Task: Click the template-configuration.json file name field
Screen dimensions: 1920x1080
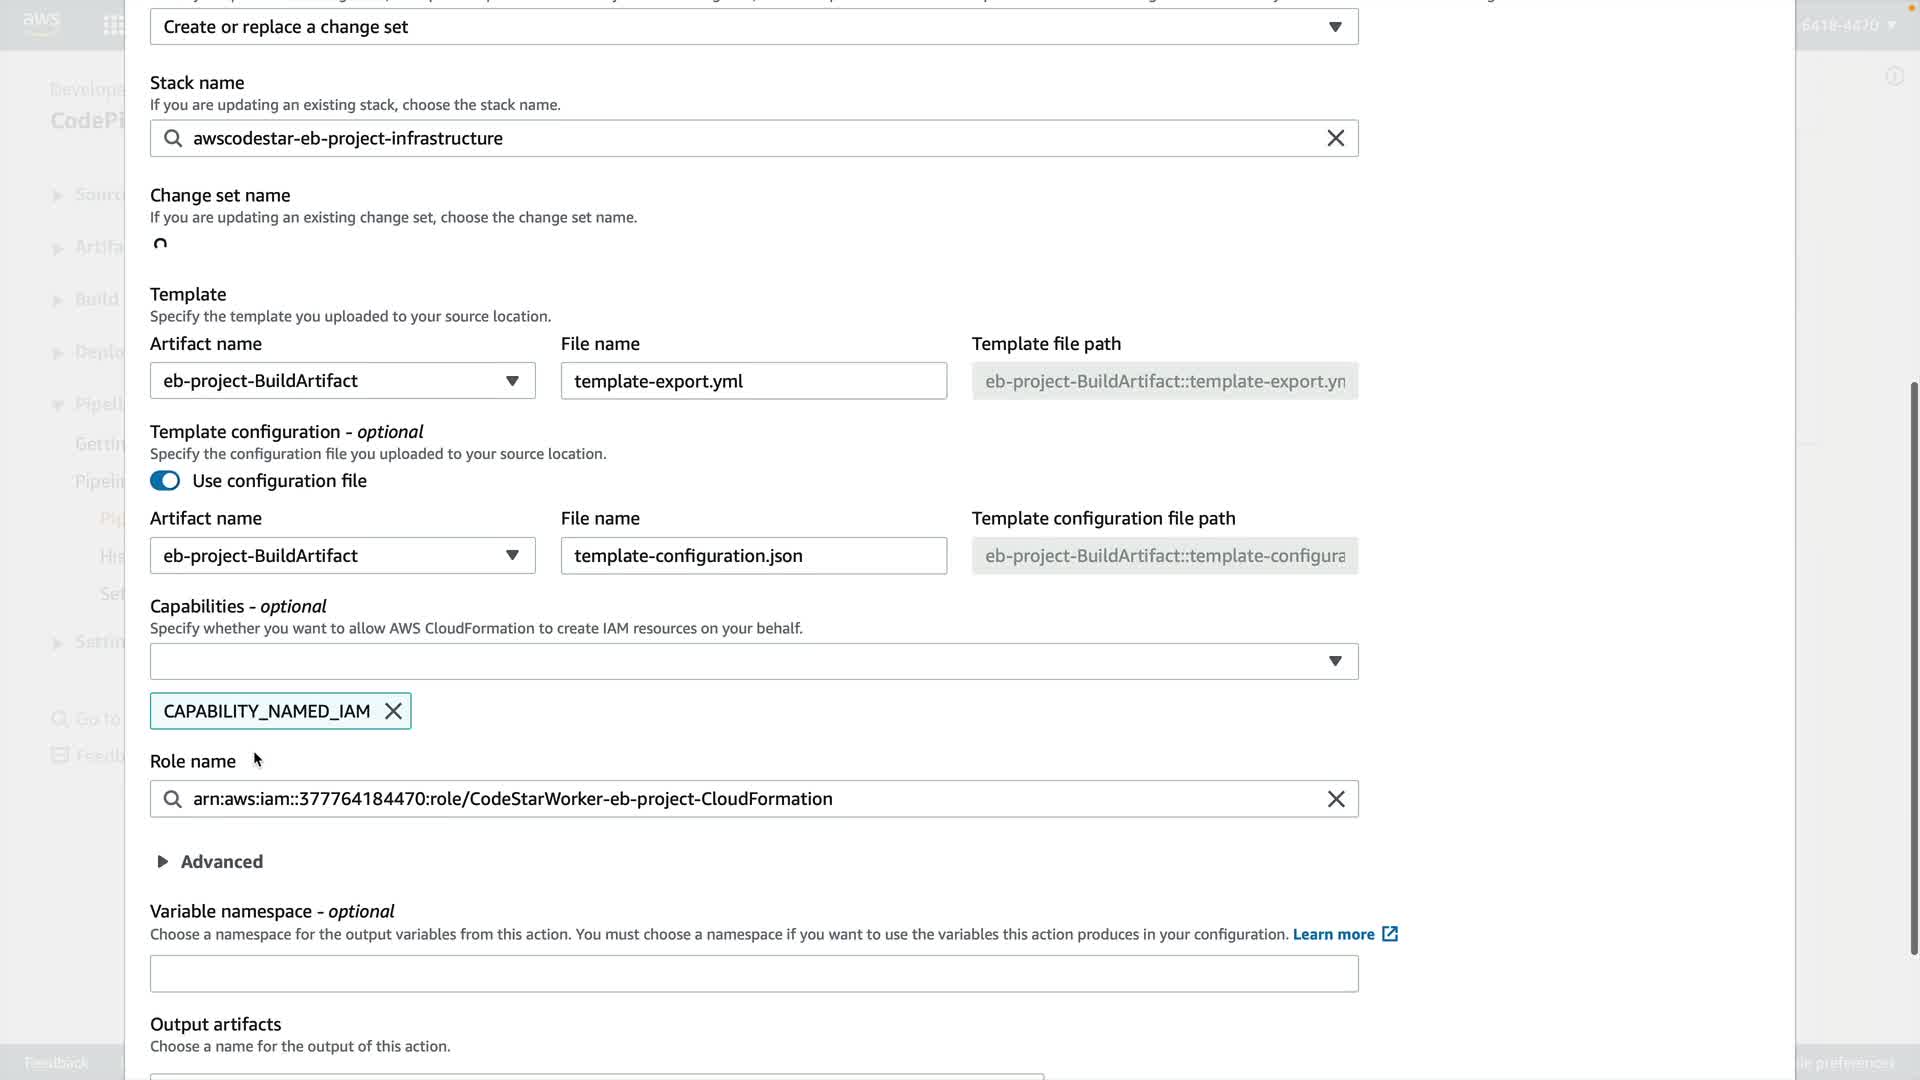Action: coord(753,556)
